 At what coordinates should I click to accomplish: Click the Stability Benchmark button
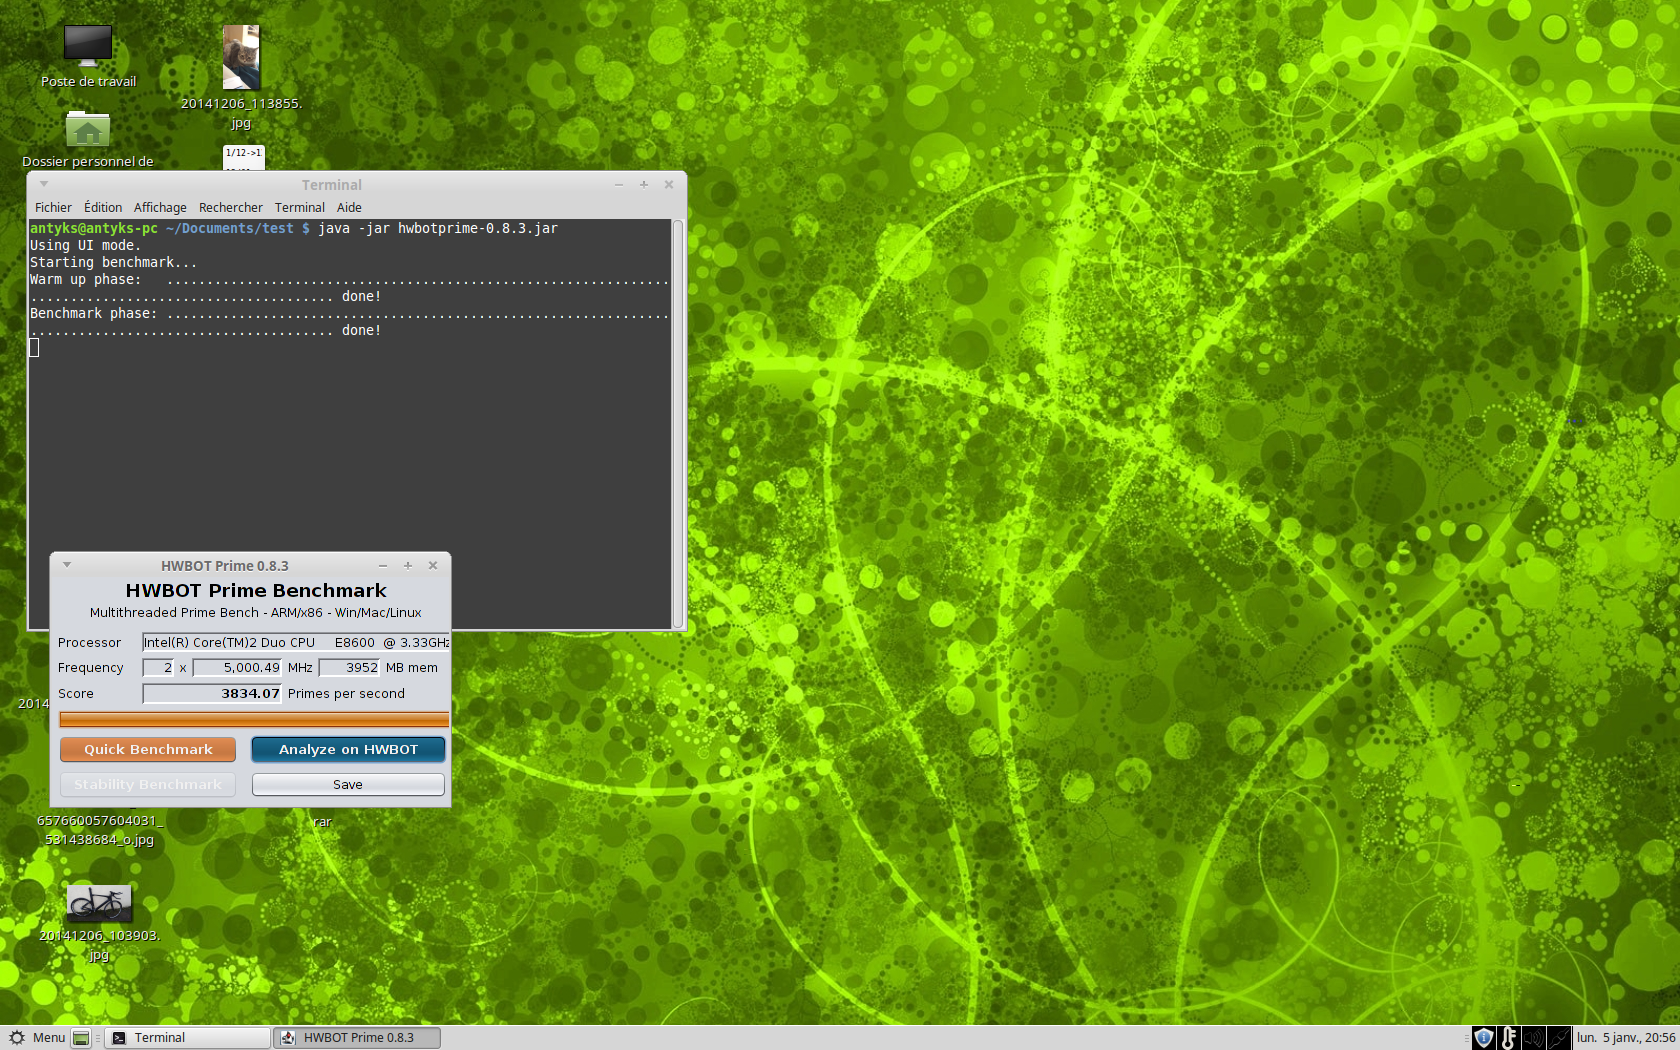(x=148, y=784)
